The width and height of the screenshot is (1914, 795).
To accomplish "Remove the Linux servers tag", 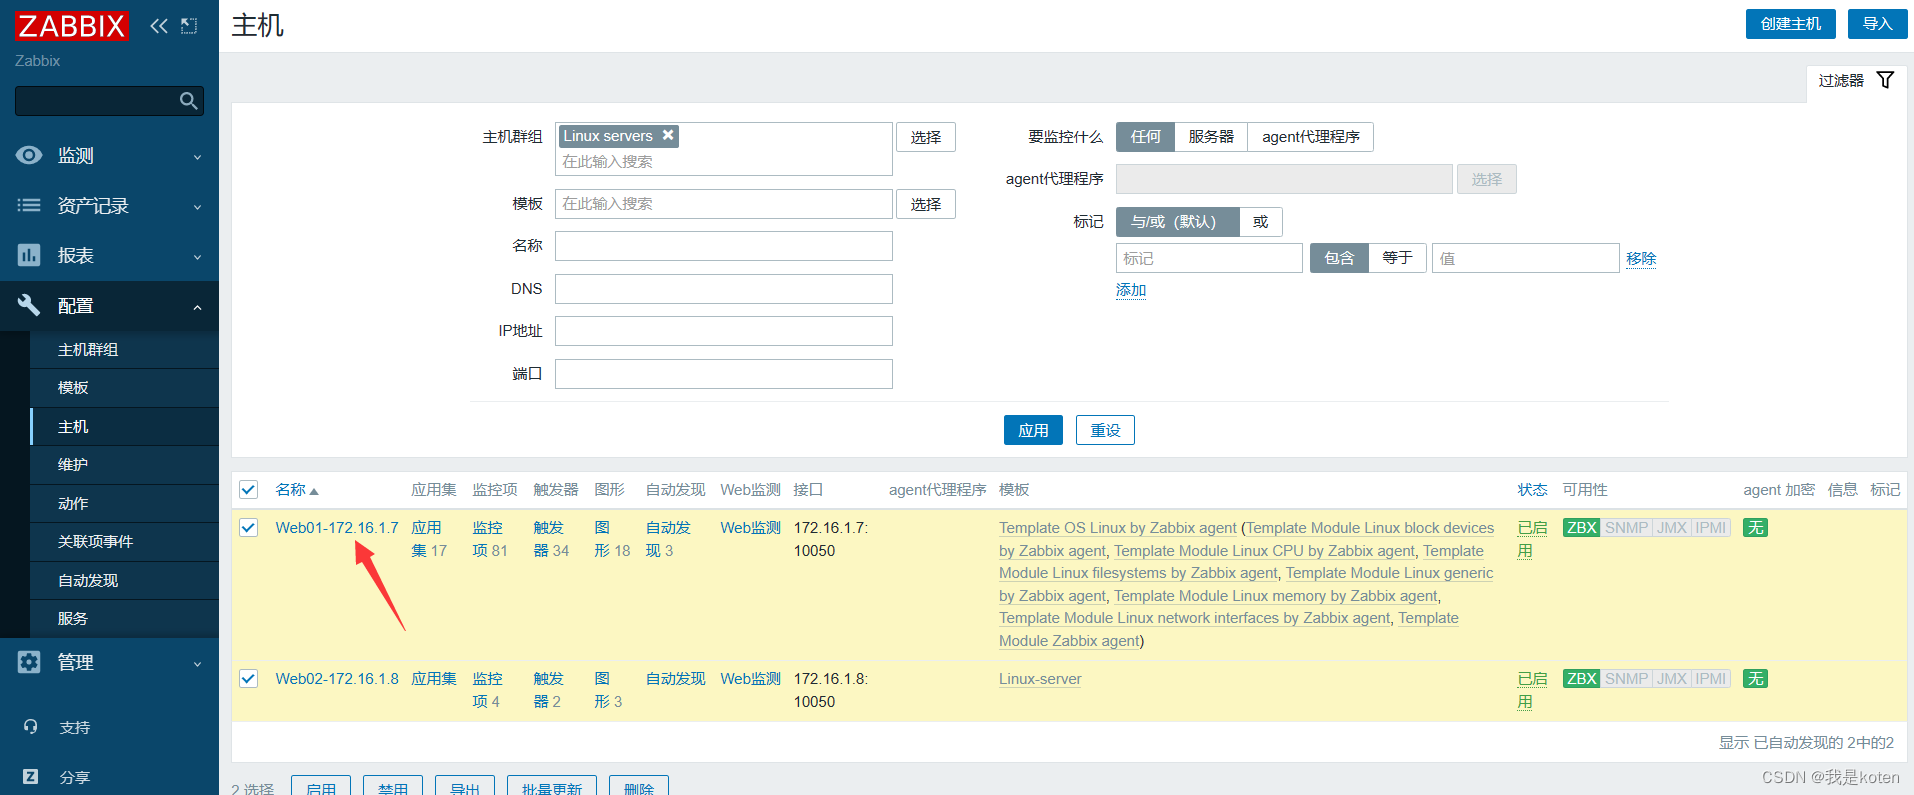I will tap(668, 135).
